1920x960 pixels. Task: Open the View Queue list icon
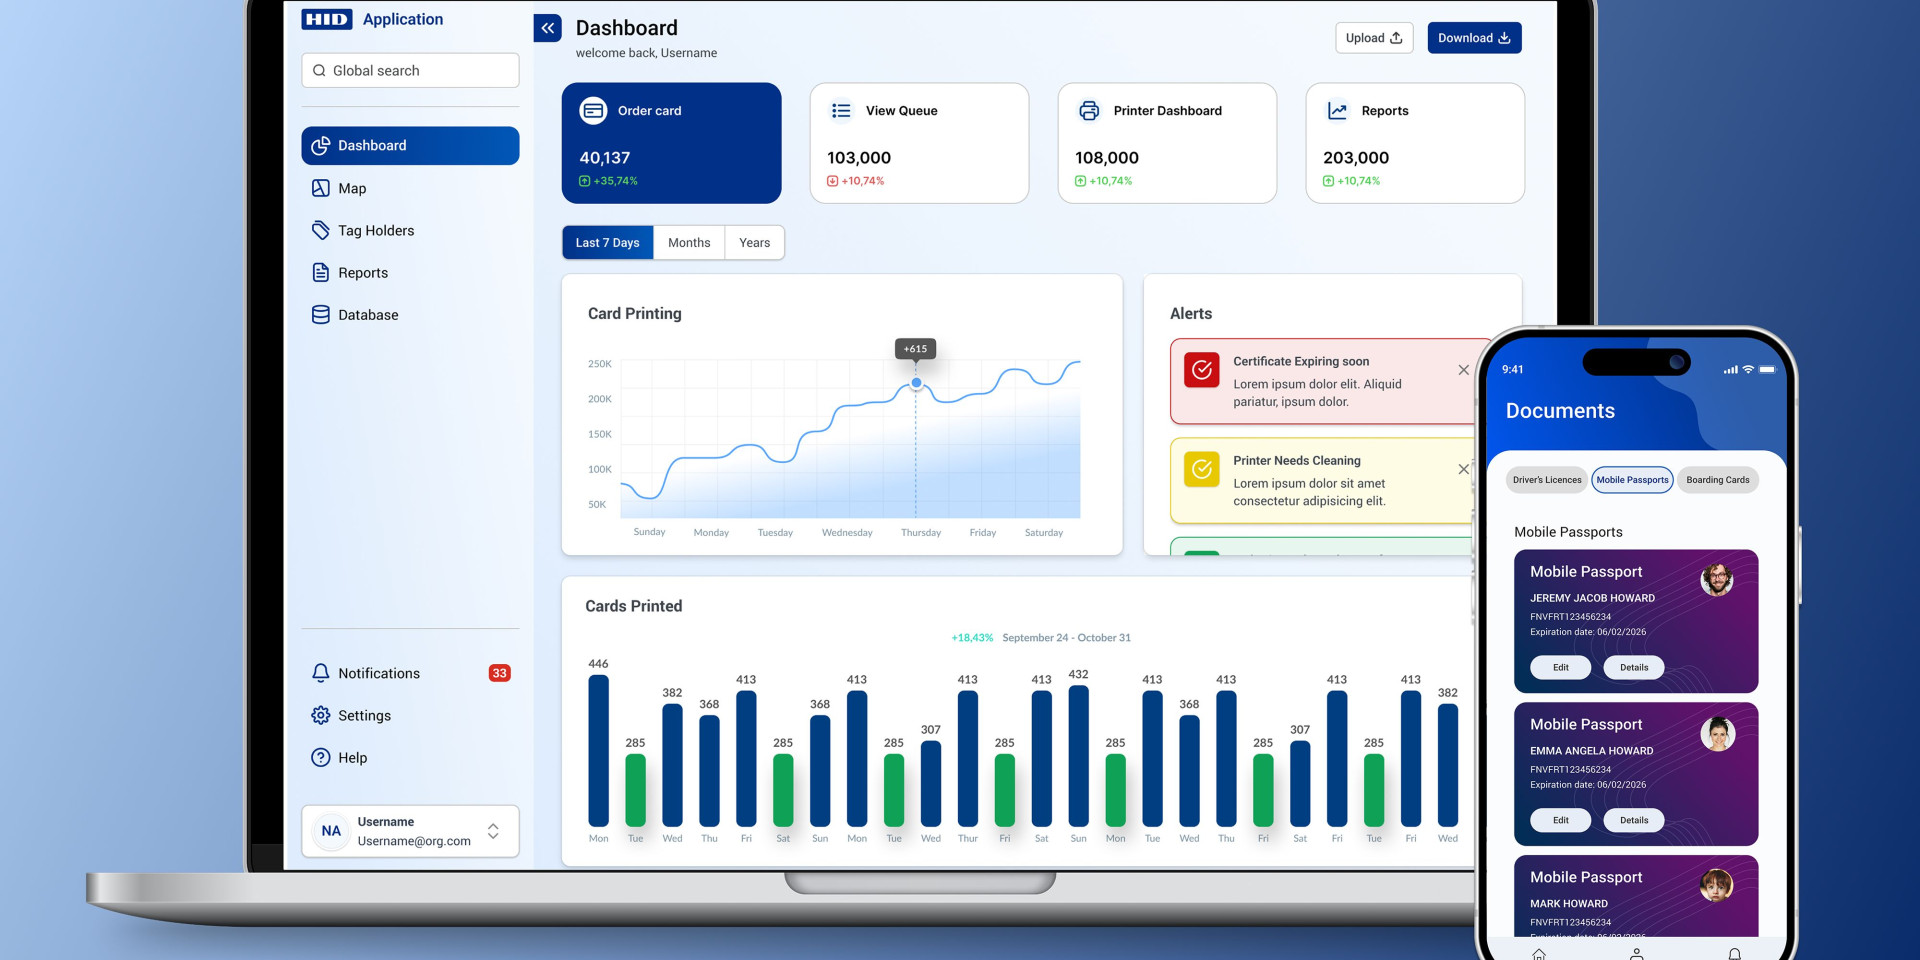[841, 111]
